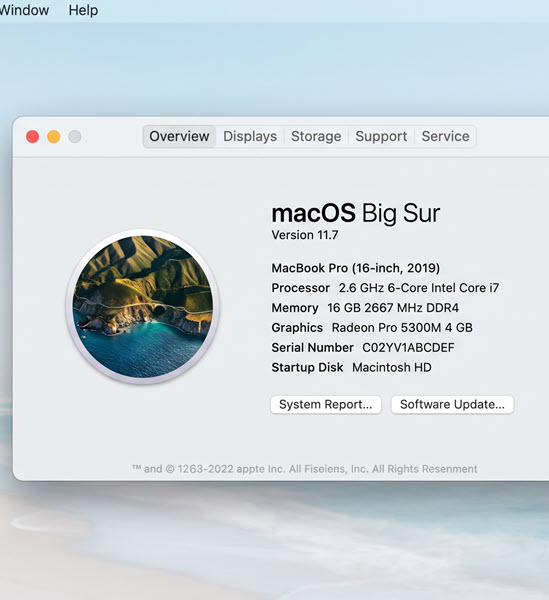Open the Support tab
The image size is (549, 600).
381,136
